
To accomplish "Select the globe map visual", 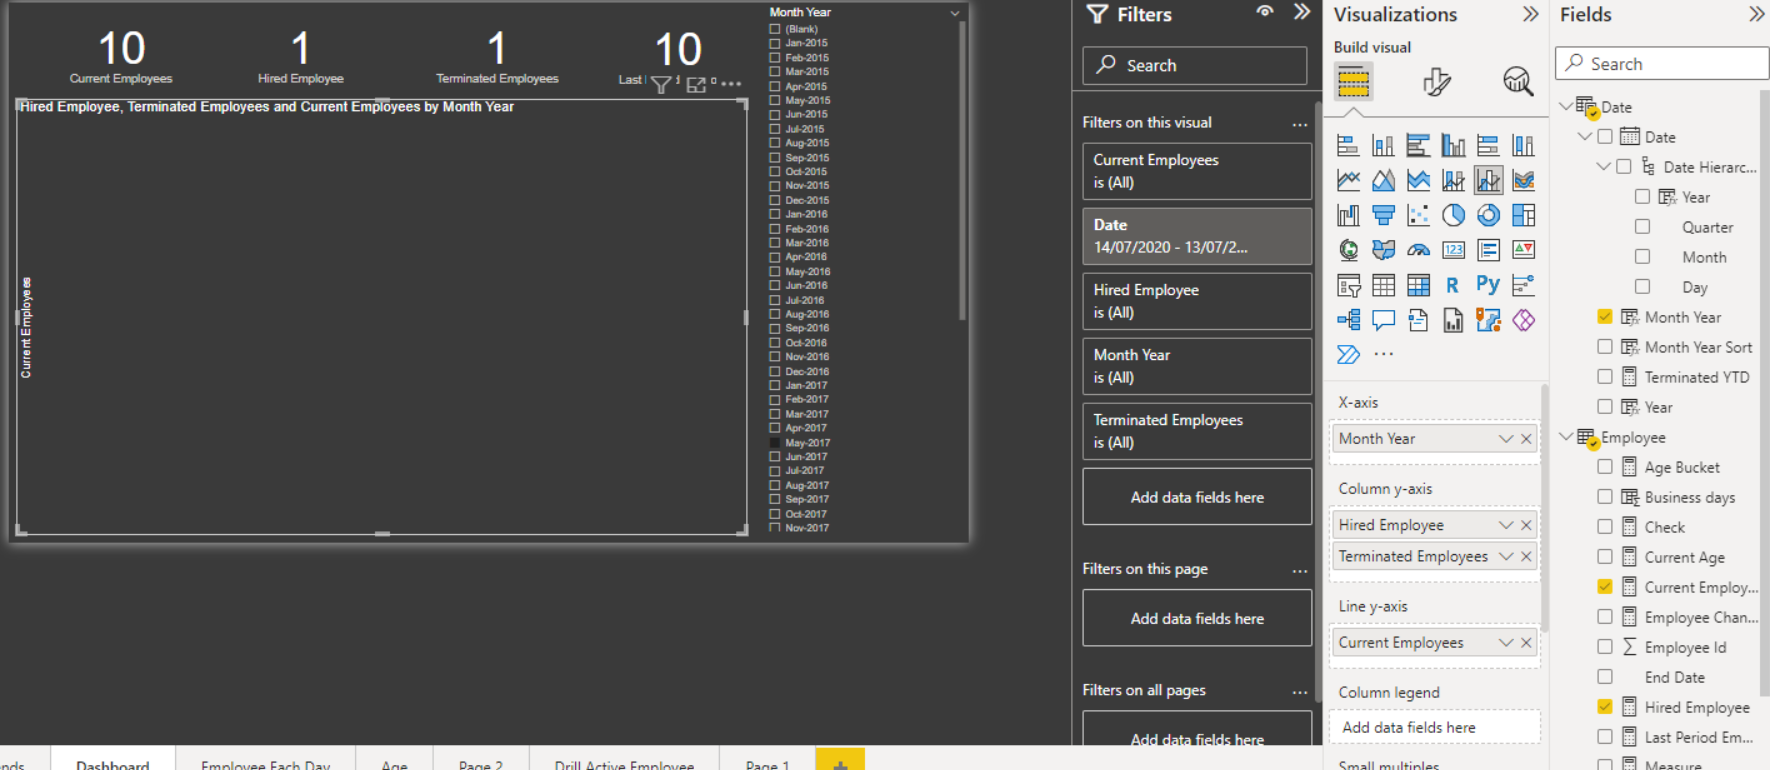I will click(x=1348, y=250).
